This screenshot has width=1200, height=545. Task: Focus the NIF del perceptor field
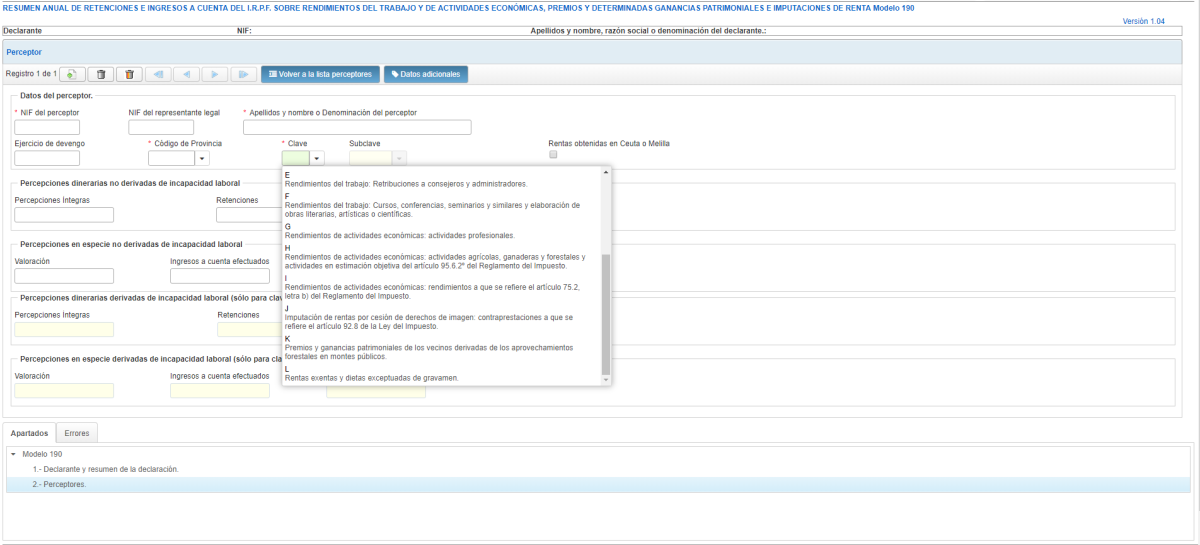pos(47,127)
